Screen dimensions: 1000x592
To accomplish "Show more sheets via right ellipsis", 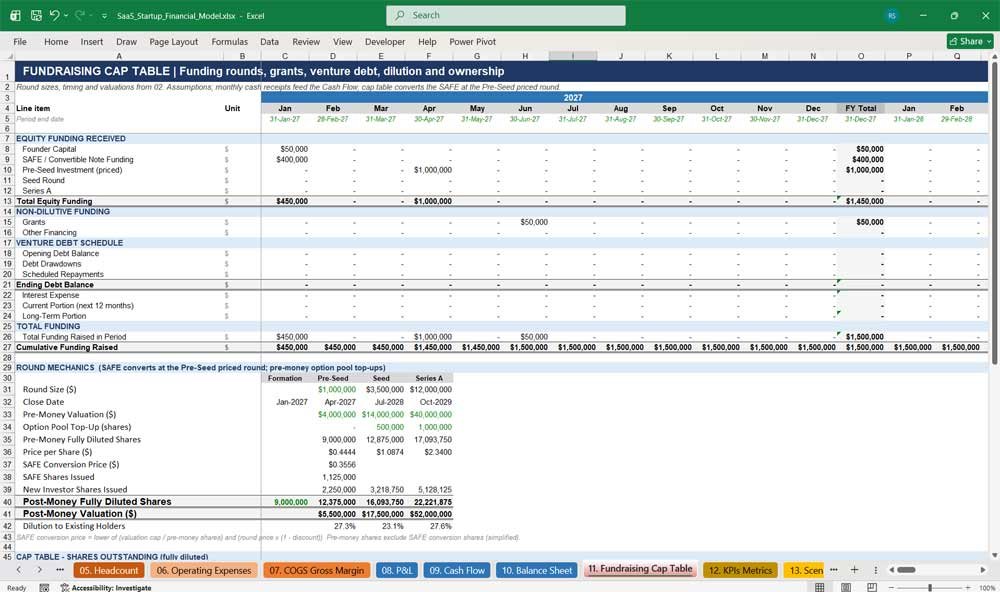I will (x=834, y=570).
